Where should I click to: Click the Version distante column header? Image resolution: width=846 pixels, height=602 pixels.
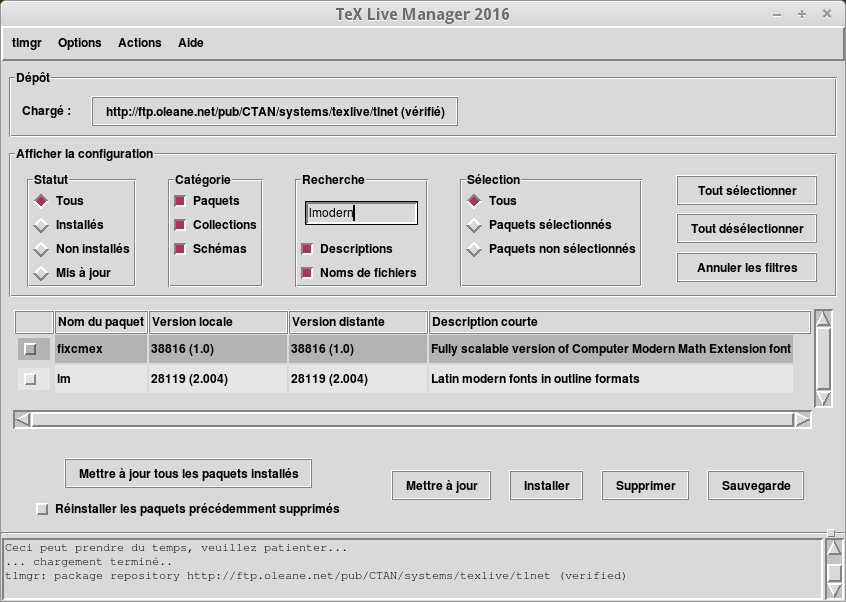click(x=358, y=322)
